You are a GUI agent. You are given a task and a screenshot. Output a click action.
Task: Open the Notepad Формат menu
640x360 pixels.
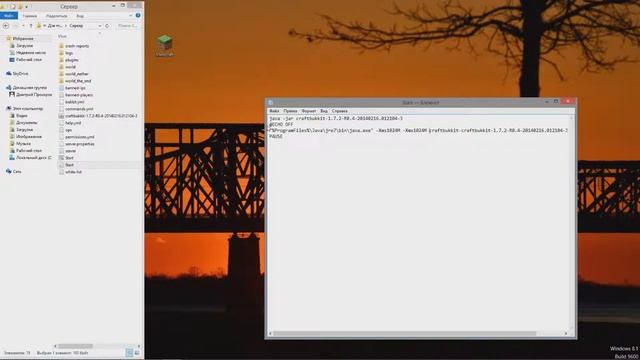tap(309, 111)
